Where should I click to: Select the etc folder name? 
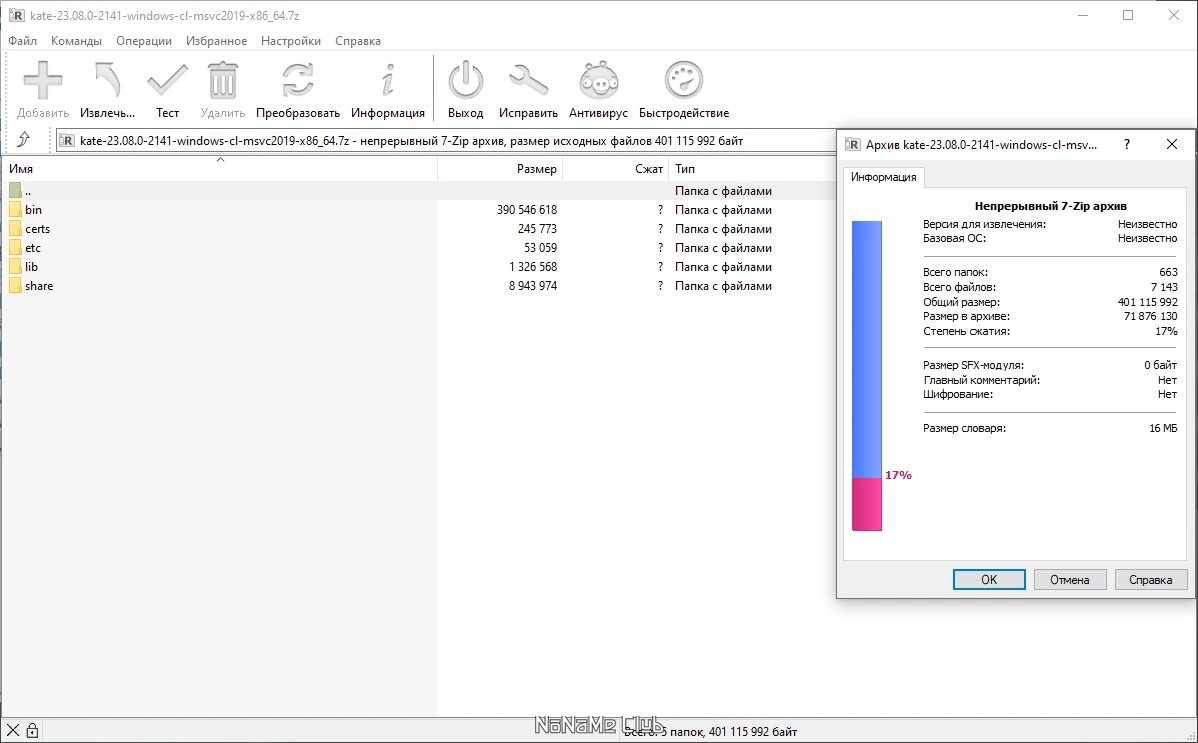tap(33, 248)
